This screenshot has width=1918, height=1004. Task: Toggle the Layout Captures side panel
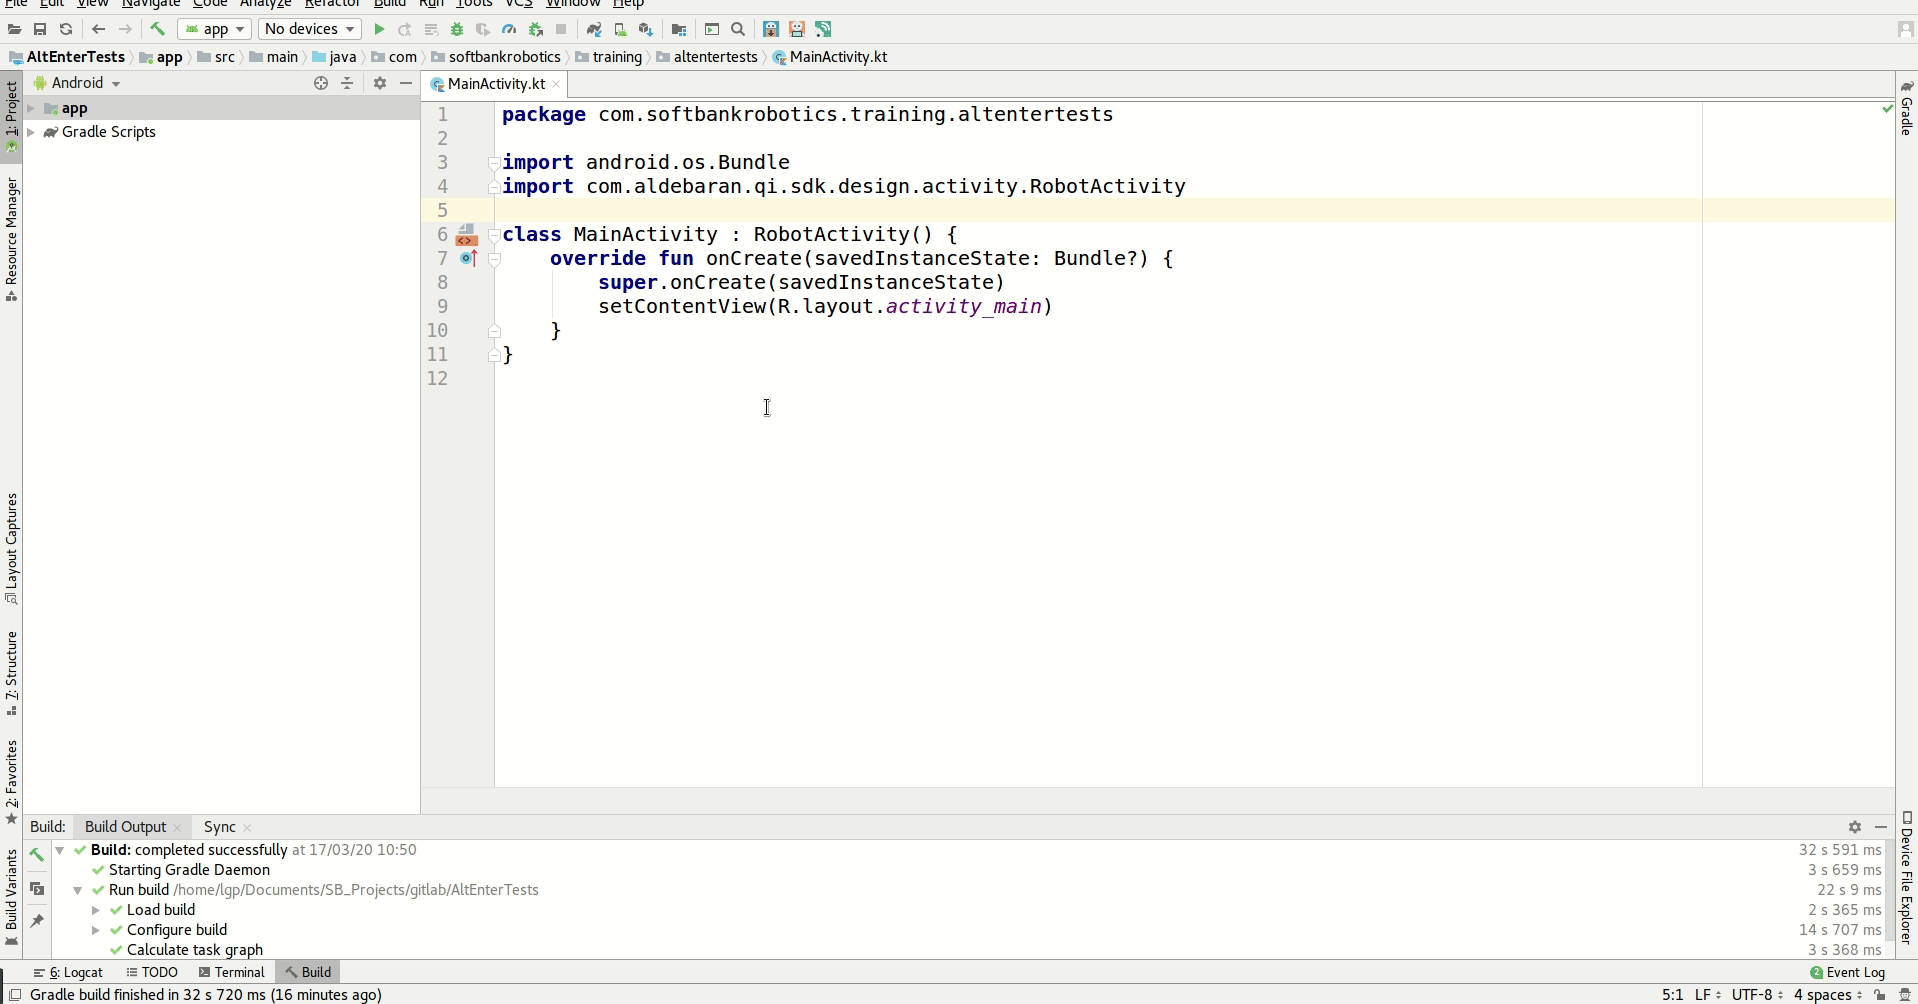[x=11, y=548]
